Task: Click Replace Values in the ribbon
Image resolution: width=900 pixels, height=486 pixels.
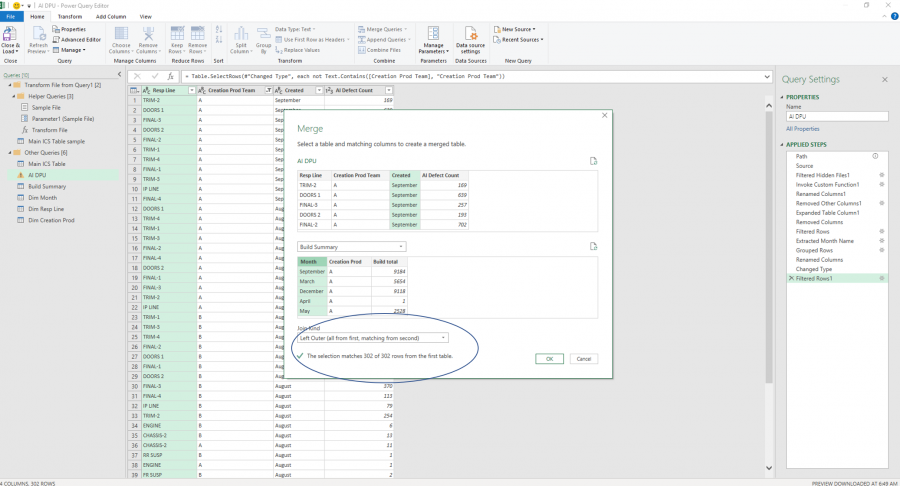Action: [x=297, y=50]
